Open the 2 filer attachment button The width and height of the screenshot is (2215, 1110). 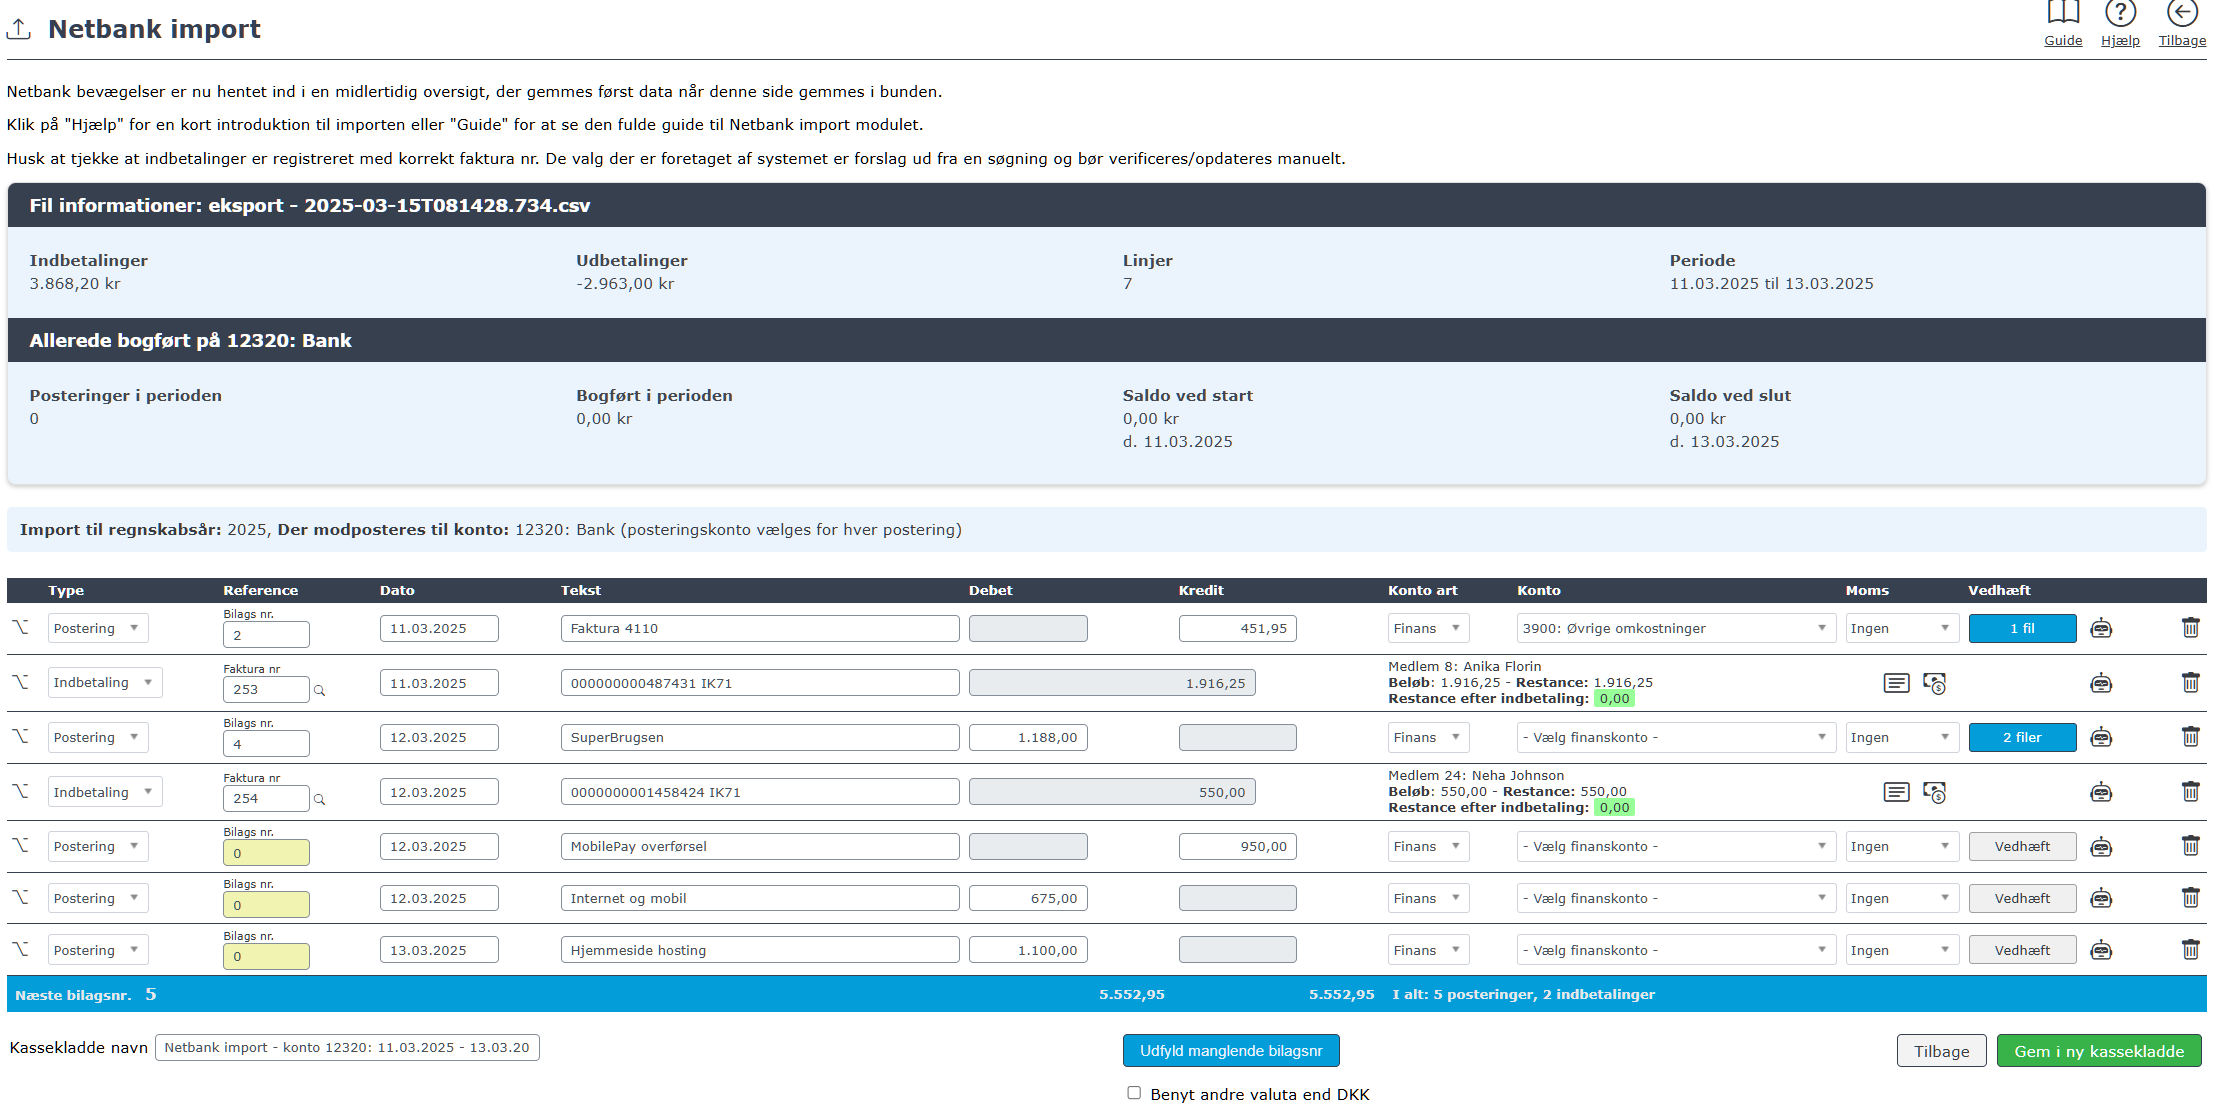tap(2022, 737)
